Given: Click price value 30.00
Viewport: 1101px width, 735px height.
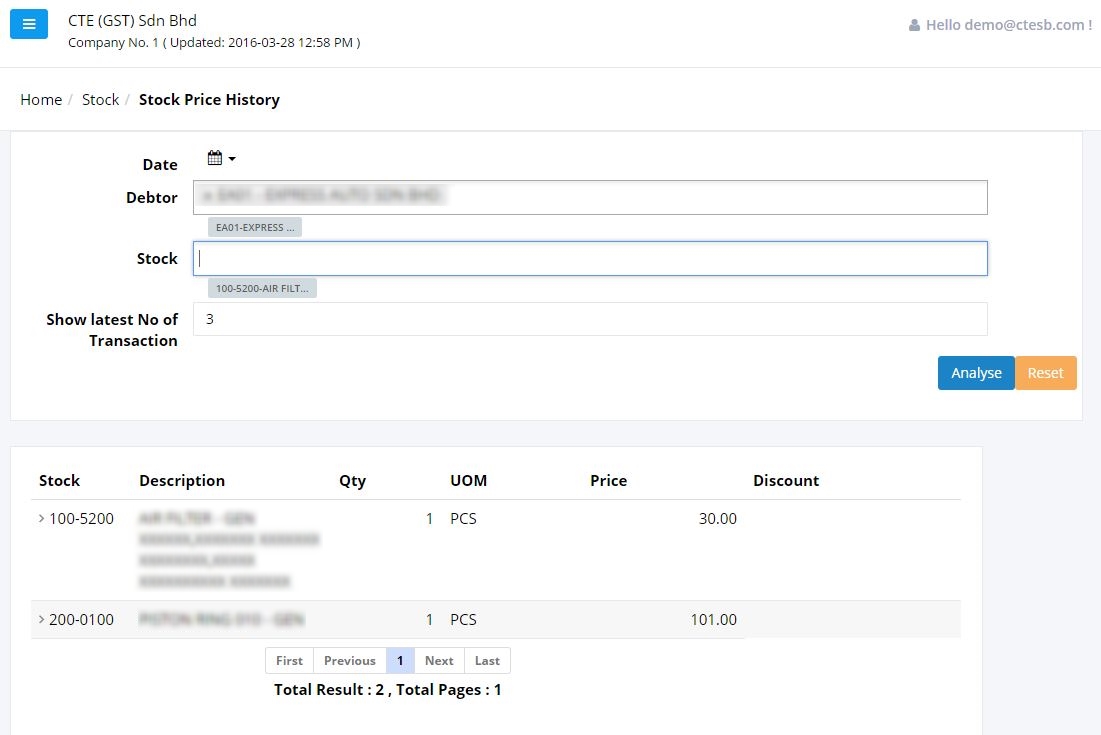Looking at the screenshot, I should (718, 519).
